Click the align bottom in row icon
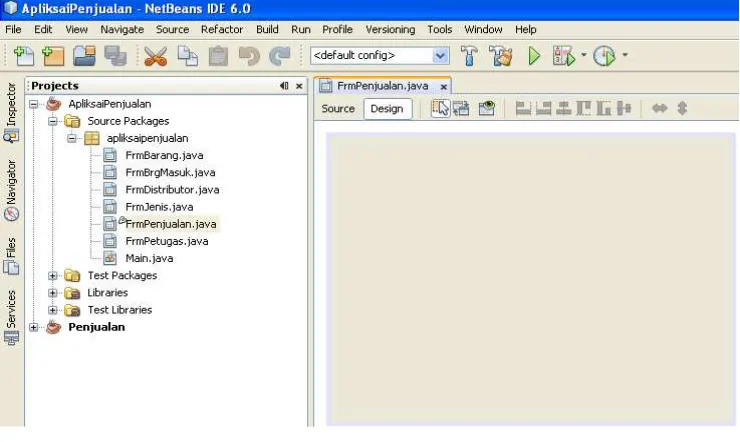Image resolution: width=740 pixels, height=442 pixels. pyautogui.click(x=604, y=108)
